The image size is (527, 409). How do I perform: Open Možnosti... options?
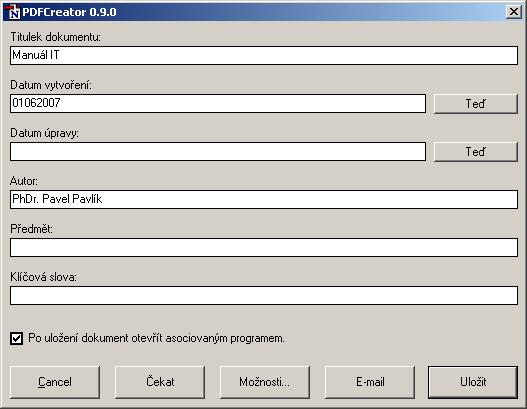[x=265, y=382]
